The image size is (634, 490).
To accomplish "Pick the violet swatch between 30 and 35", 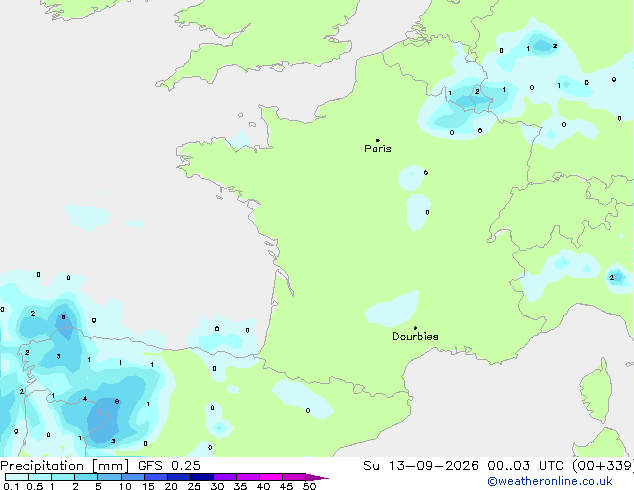I will coord(225,477).
